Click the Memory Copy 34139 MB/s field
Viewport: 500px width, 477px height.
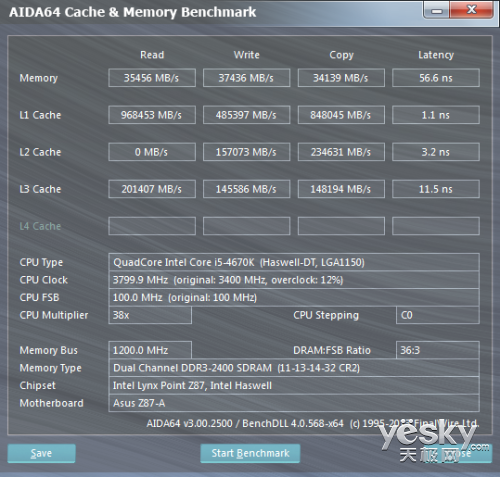point(341,78)
